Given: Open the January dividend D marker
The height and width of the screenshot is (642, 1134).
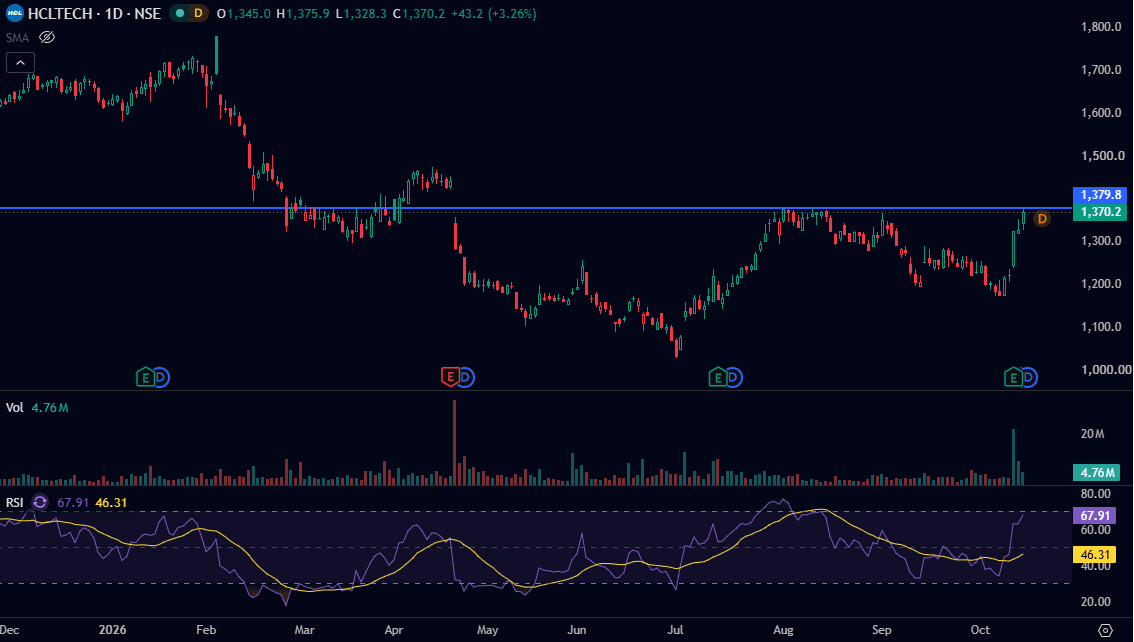Looking at the screenshot, I should 161,377.
